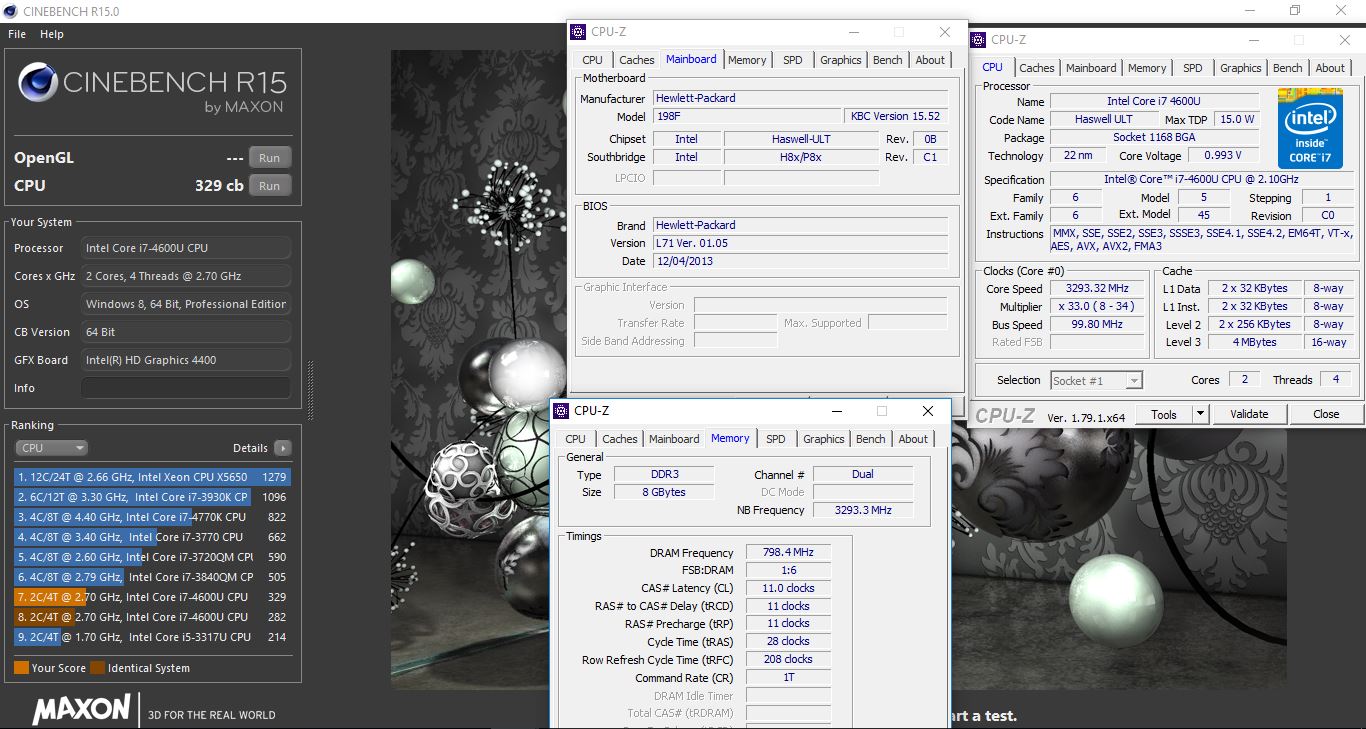
Task: Select ranking row Core i7-3720QM score 590
Action: tap(151, 557)
